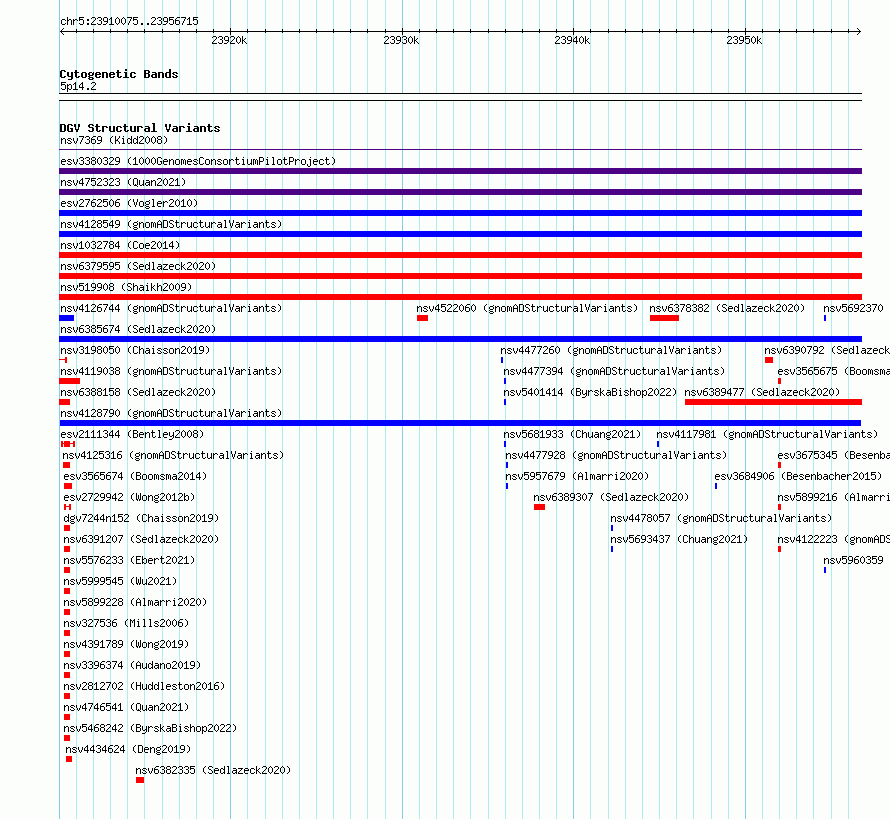Screen dimensions: 890x819
Task: Click the red bar below nsv4522060
Action: [422, 318]
